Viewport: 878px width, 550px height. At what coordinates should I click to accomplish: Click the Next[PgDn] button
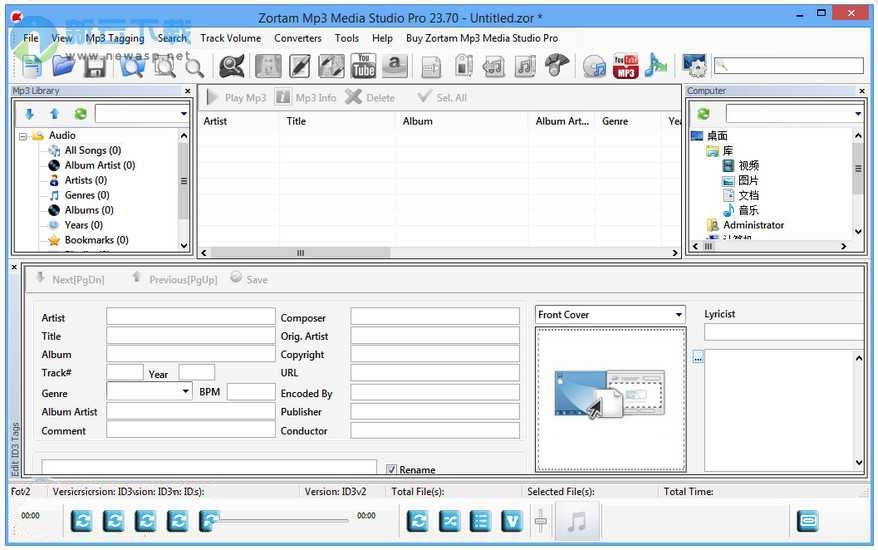click(x=70, y=279)
